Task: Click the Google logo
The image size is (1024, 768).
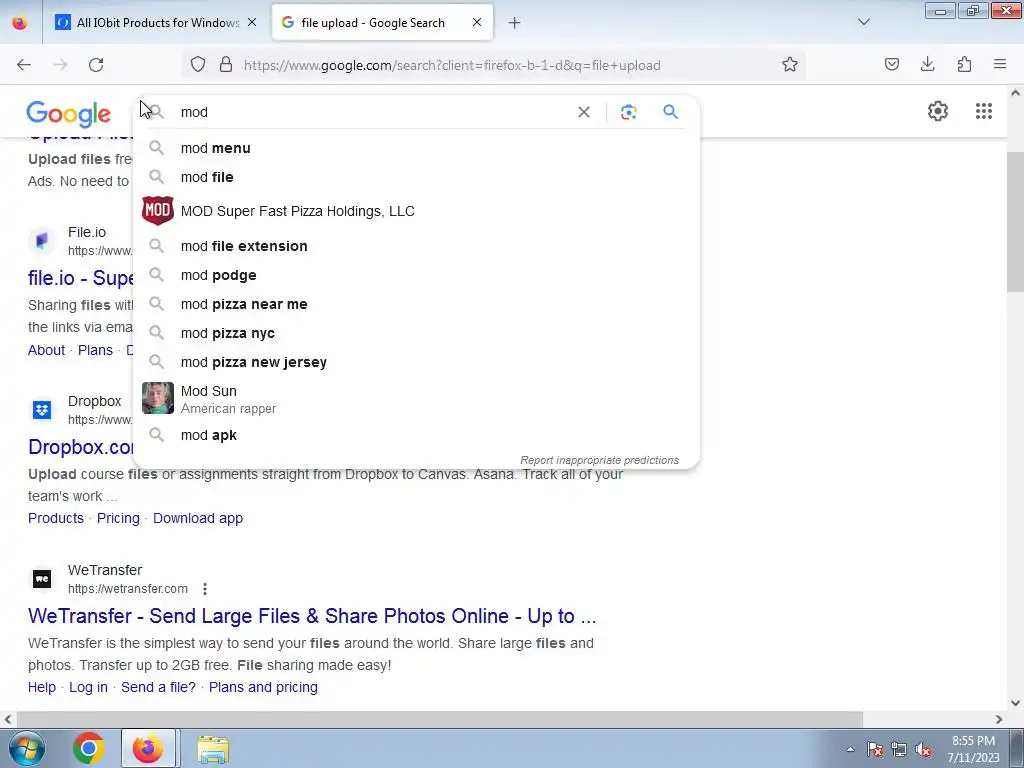Action: click(x=69, y=114)
